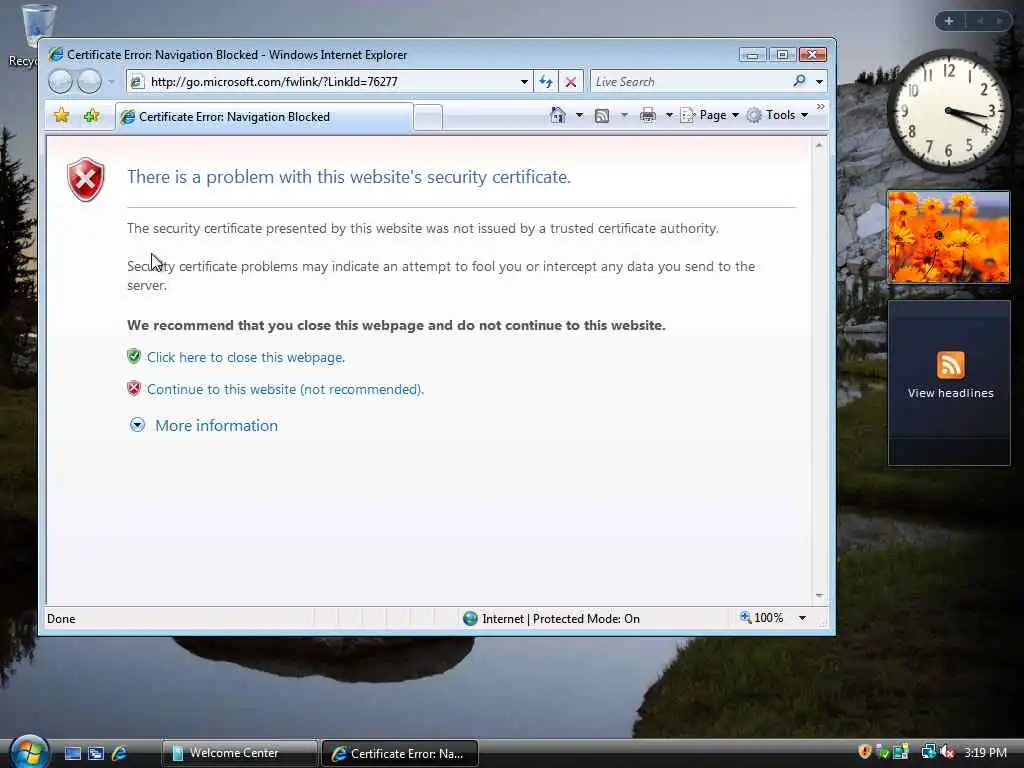Open address bar history dropdown

(524, 82)
